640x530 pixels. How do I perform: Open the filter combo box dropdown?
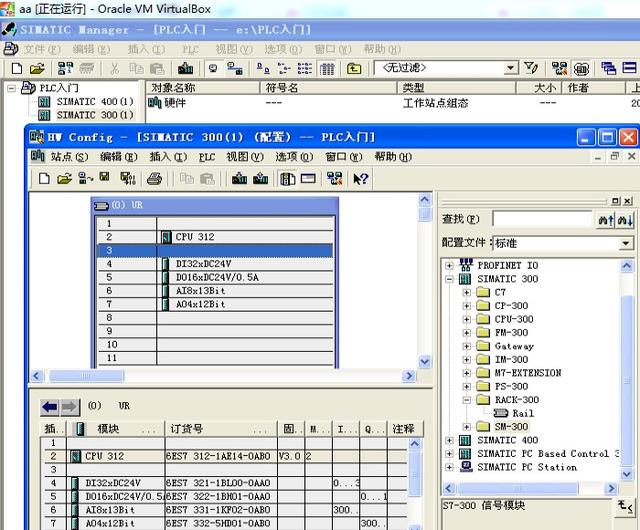[510, 68]
